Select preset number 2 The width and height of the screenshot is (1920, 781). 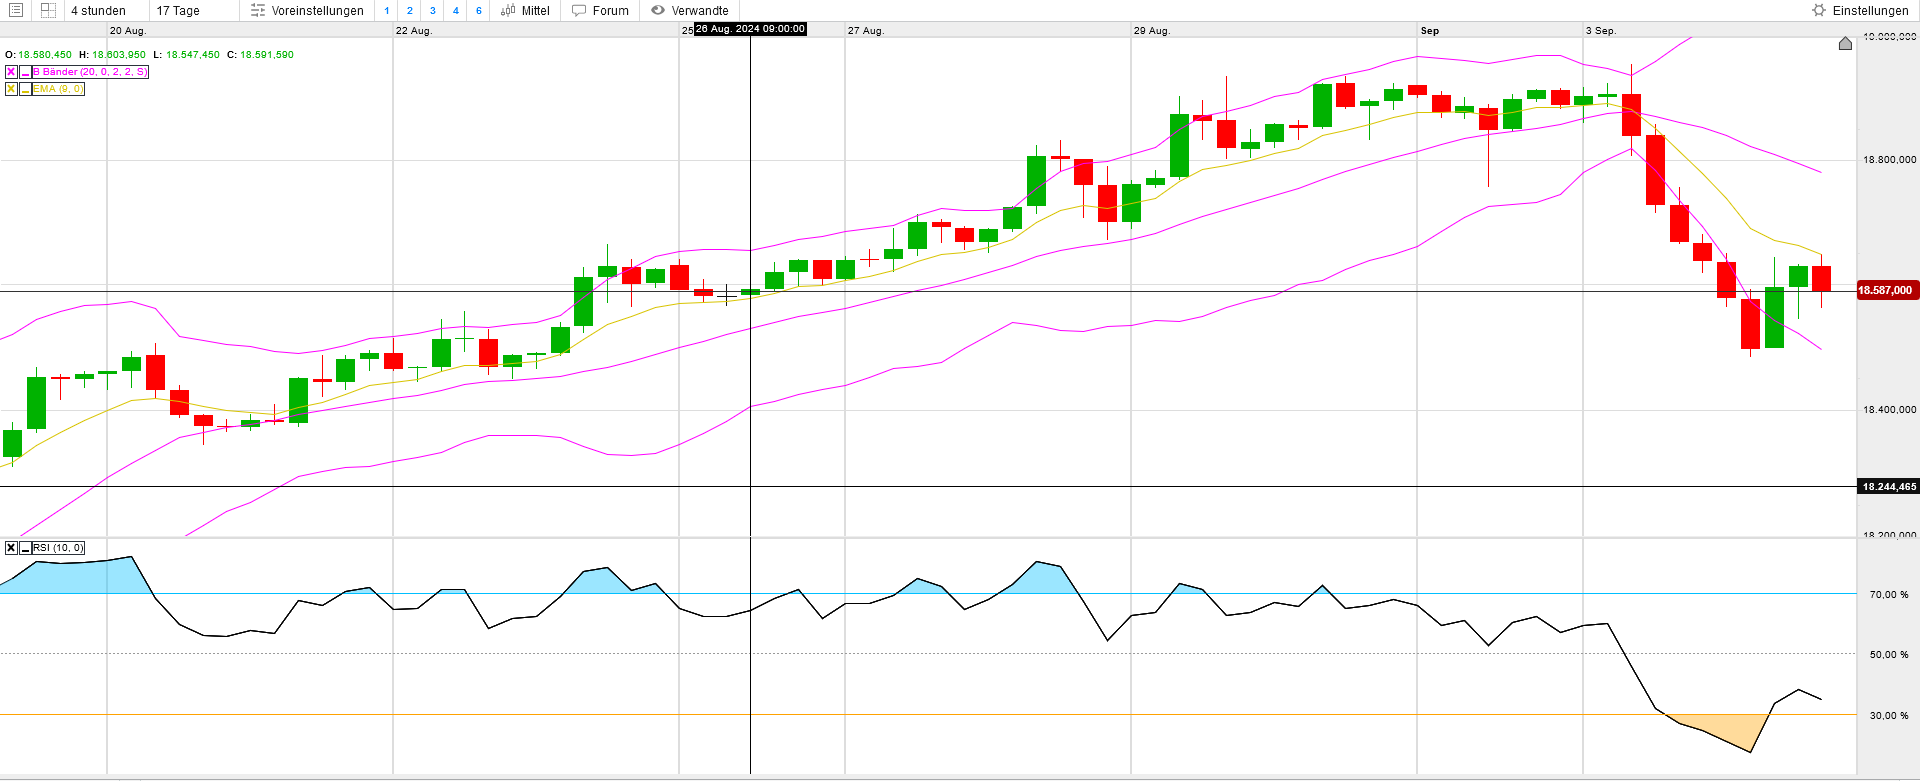410,11
